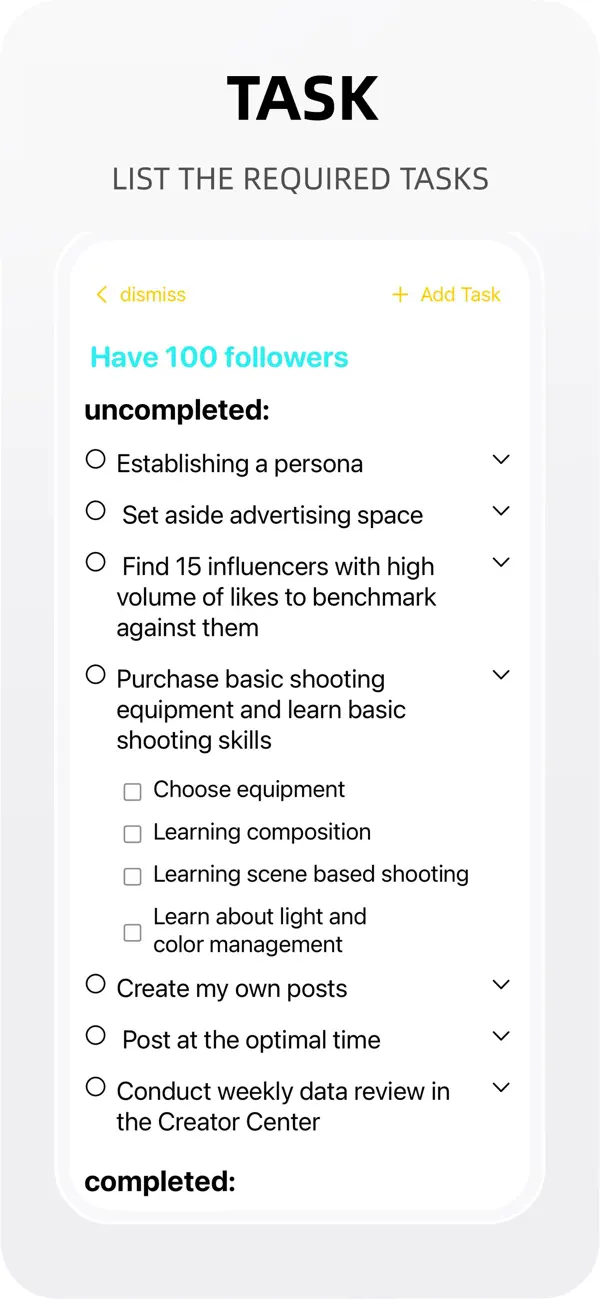Click the Add Task button text
The image size is (600, 1299).
tap(460, 294)
